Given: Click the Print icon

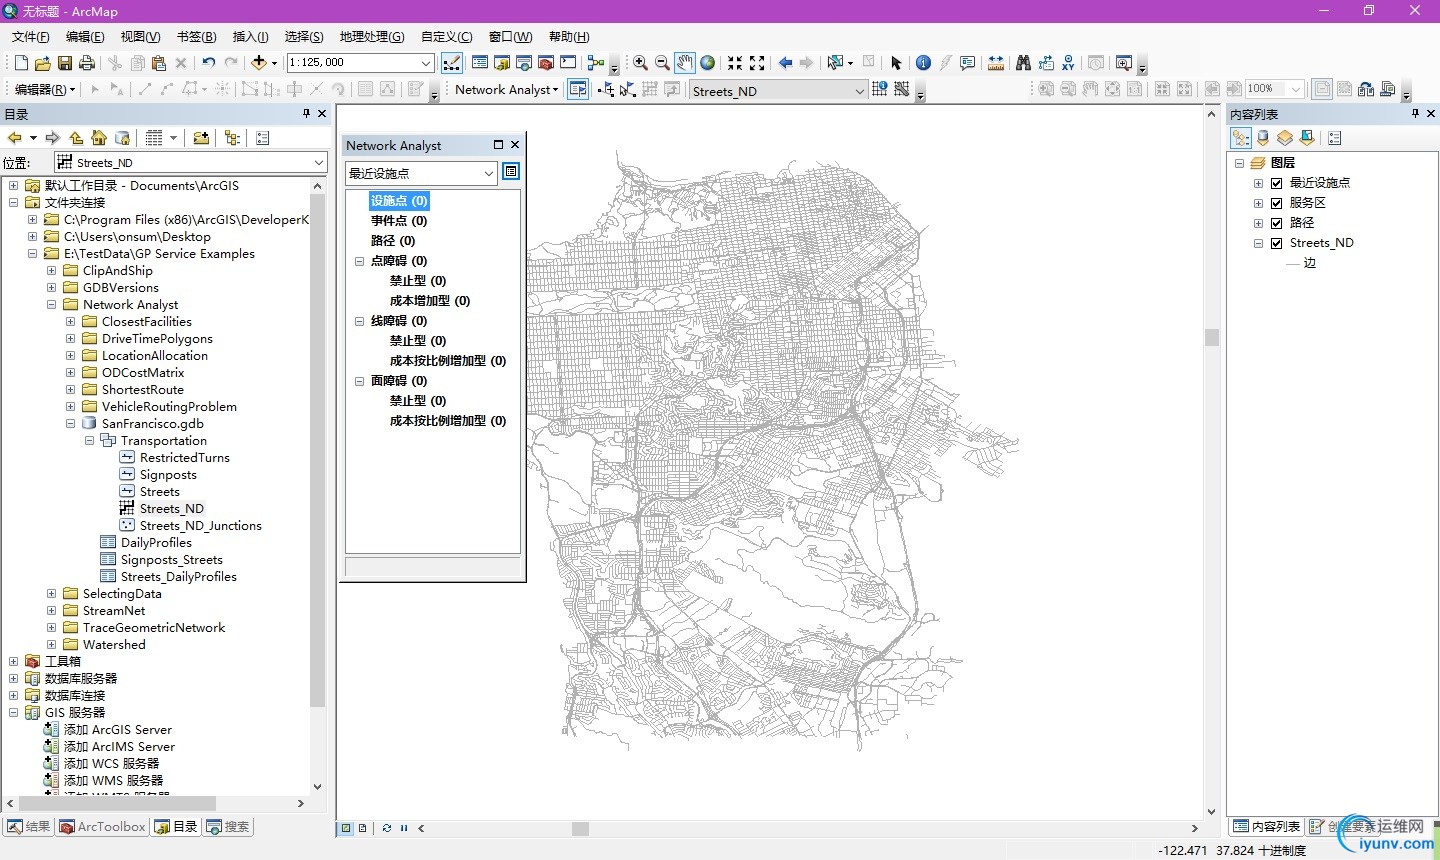Looking at the screenshot, I should coord(87,63).
